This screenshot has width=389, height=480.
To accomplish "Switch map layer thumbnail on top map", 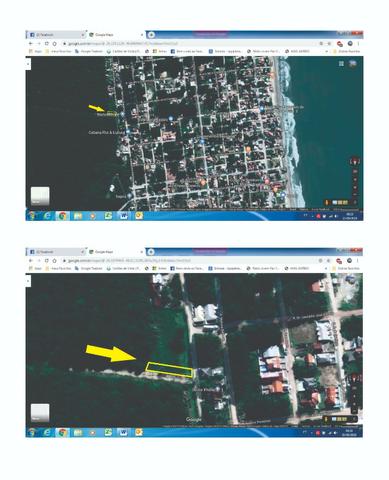I will (x=40, y=196).
